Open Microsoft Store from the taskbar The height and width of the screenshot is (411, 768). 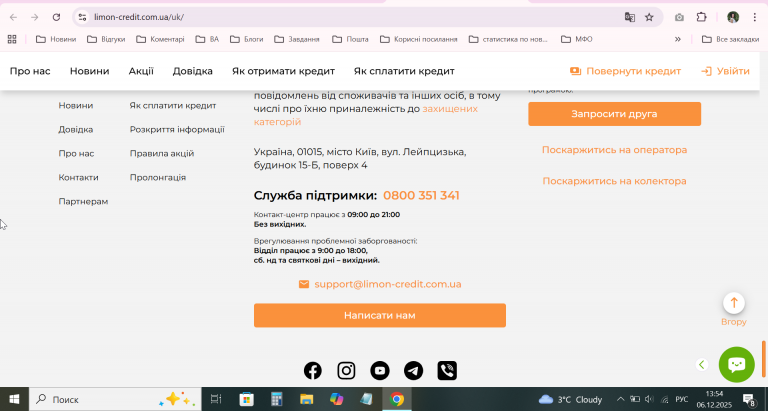(x=246, y=399)
